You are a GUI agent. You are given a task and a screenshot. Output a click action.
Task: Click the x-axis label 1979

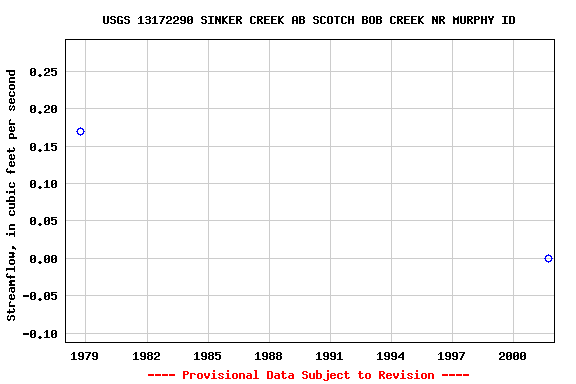[x=84, y=356]
